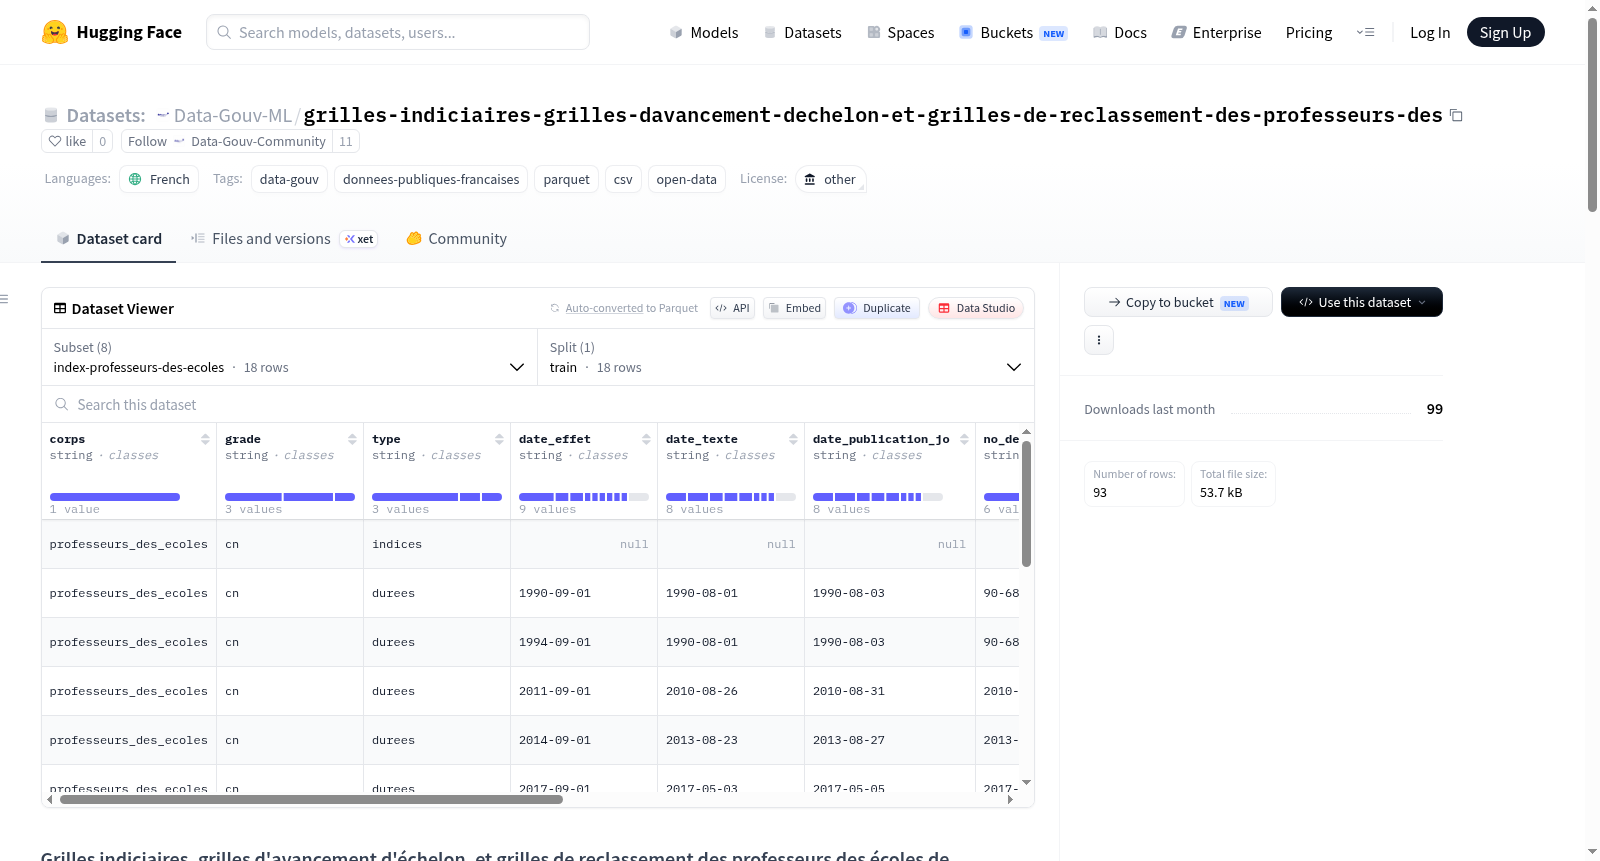Open the license 'other' tag
Image resolution: width=1600 pixels, height=861 pixels.
coord(831,179)
